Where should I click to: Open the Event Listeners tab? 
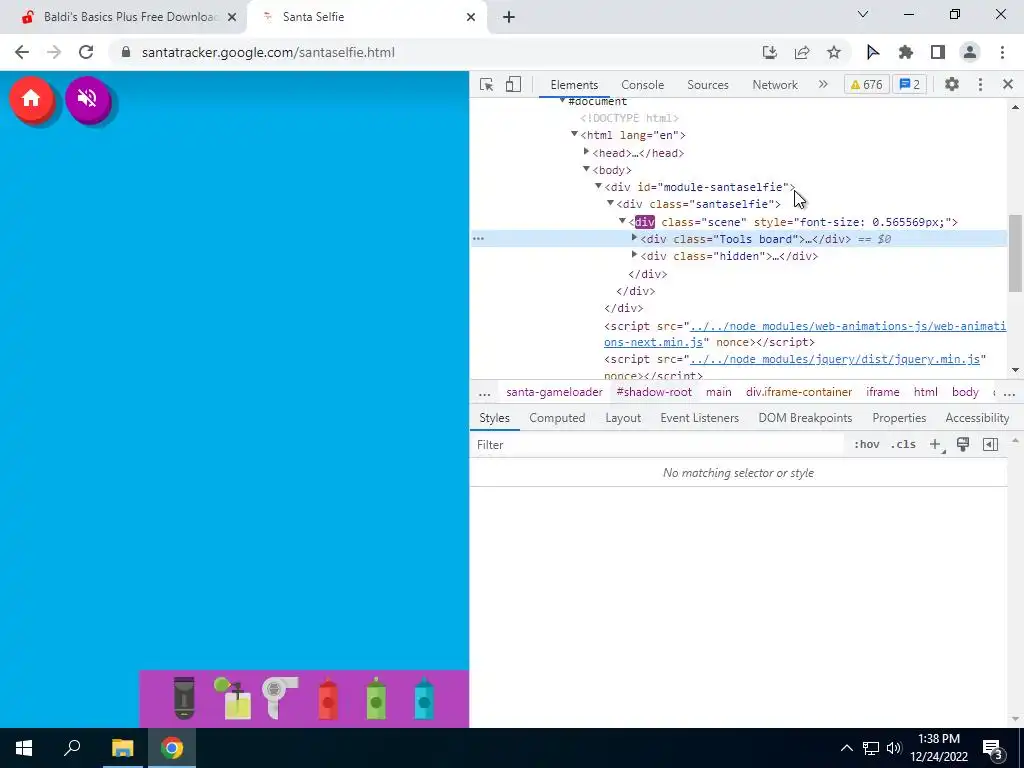coord(699,418)
